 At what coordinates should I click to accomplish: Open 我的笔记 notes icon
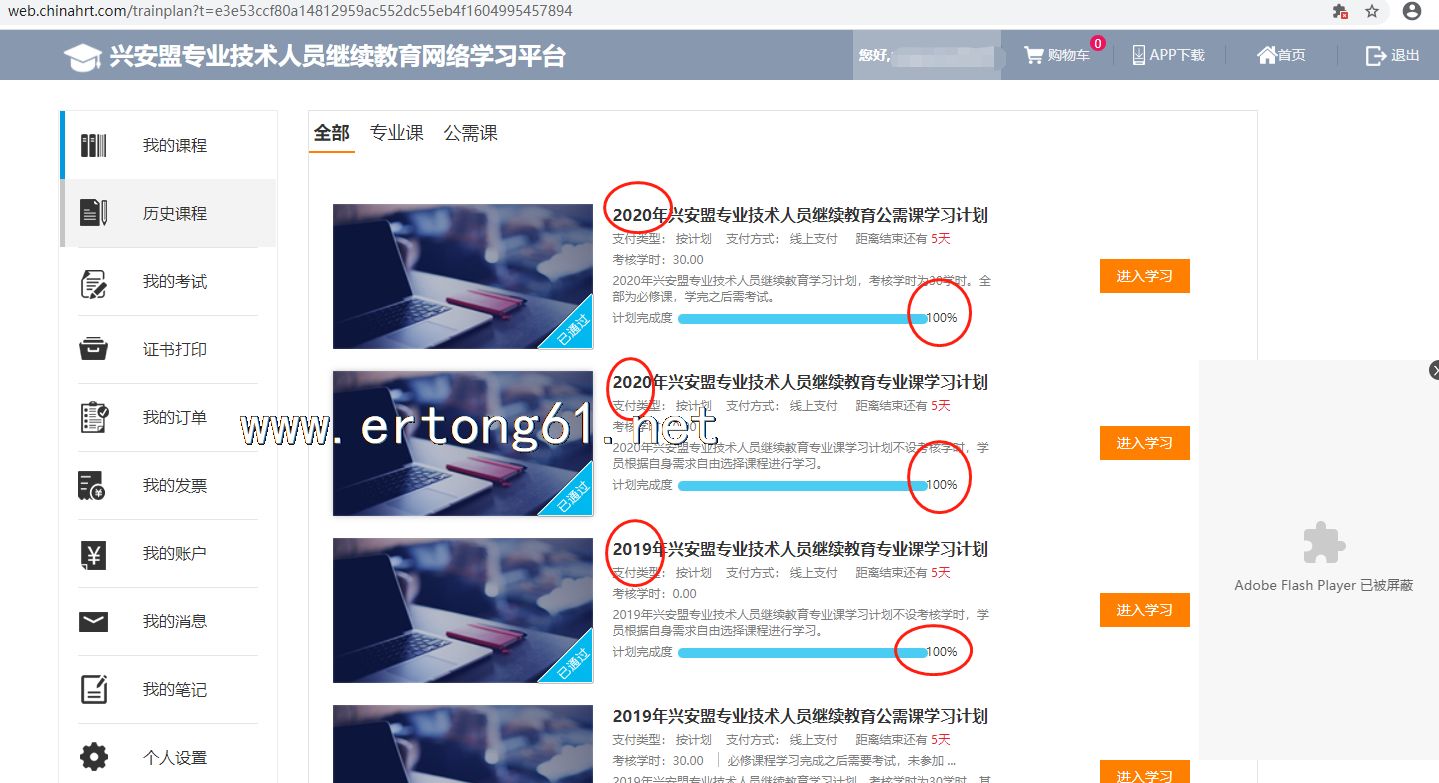click(x=94, y=689)
